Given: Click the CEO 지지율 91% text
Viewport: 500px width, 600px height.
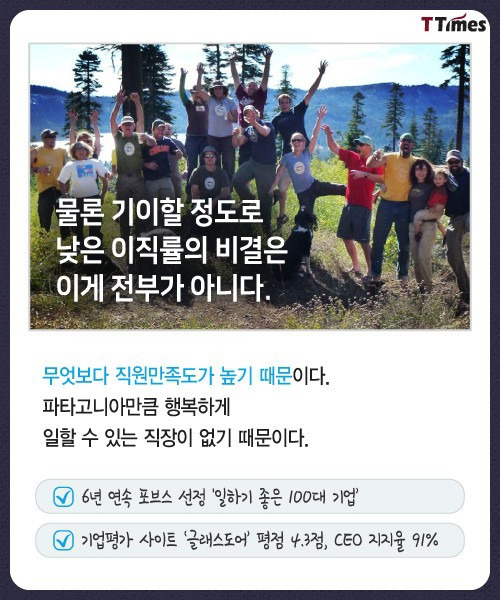Looking at the screenshot, I should pos(387,540).
